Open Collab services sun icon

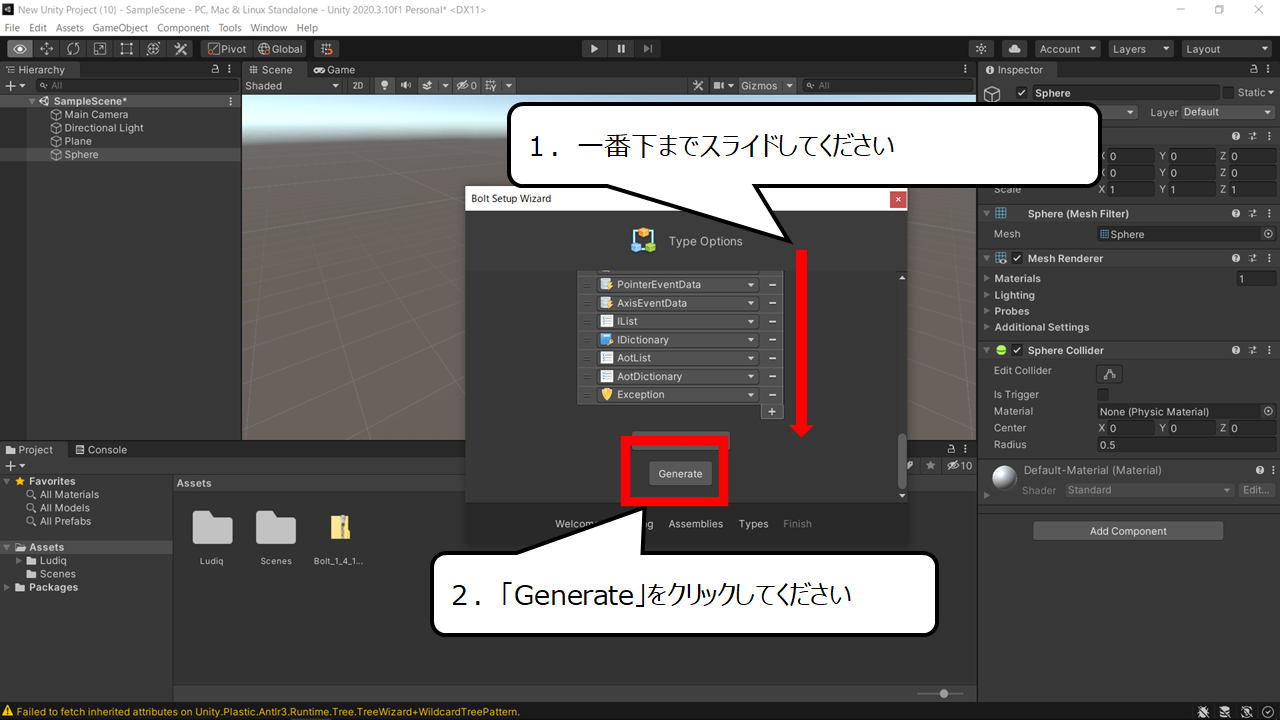(982, 49)
